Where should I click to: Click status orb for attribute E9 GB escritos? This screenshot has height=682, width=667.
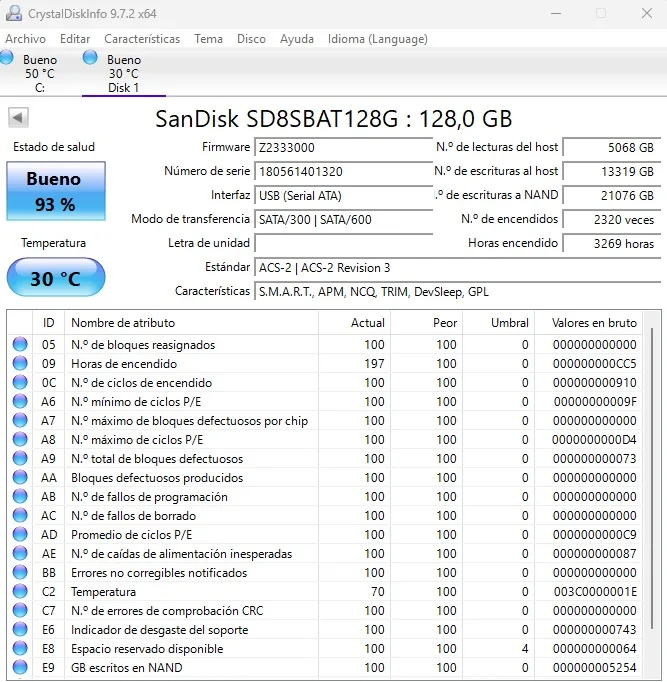pos(20,667)
